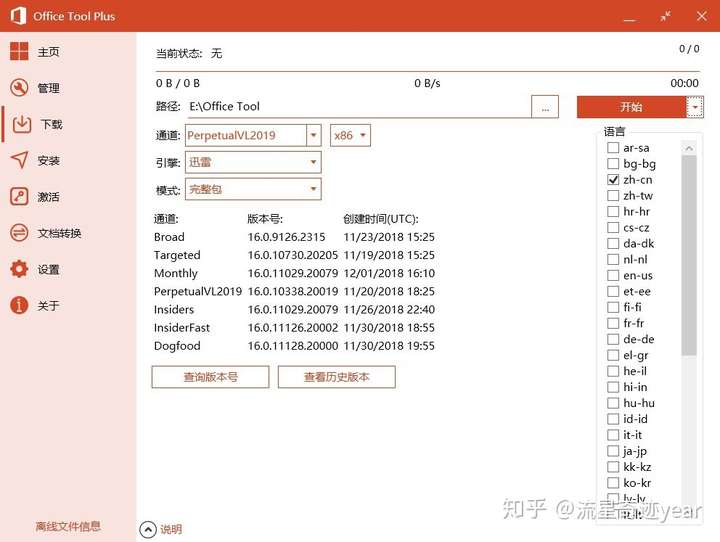Click the Insiders channel row
720x542 pixels.
[x=294, y=310]
